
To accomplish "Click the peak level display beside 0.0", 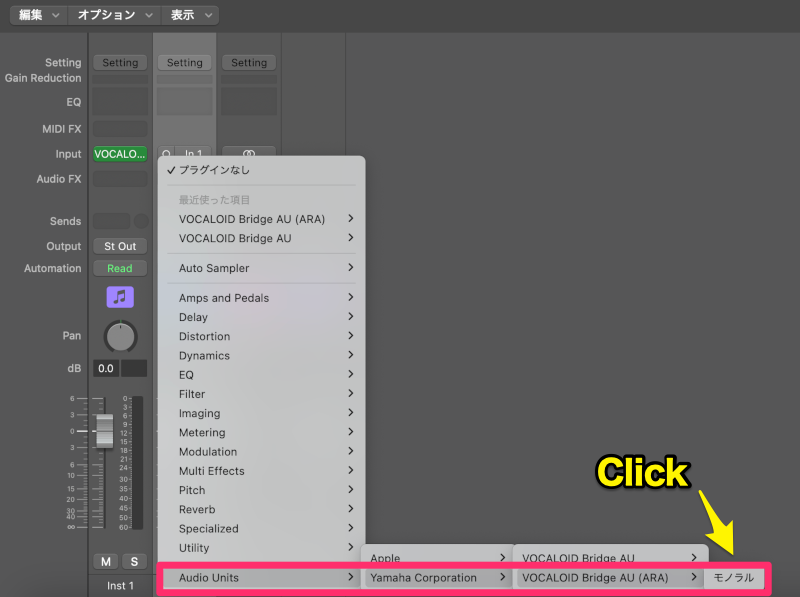I will click(134, 368).
